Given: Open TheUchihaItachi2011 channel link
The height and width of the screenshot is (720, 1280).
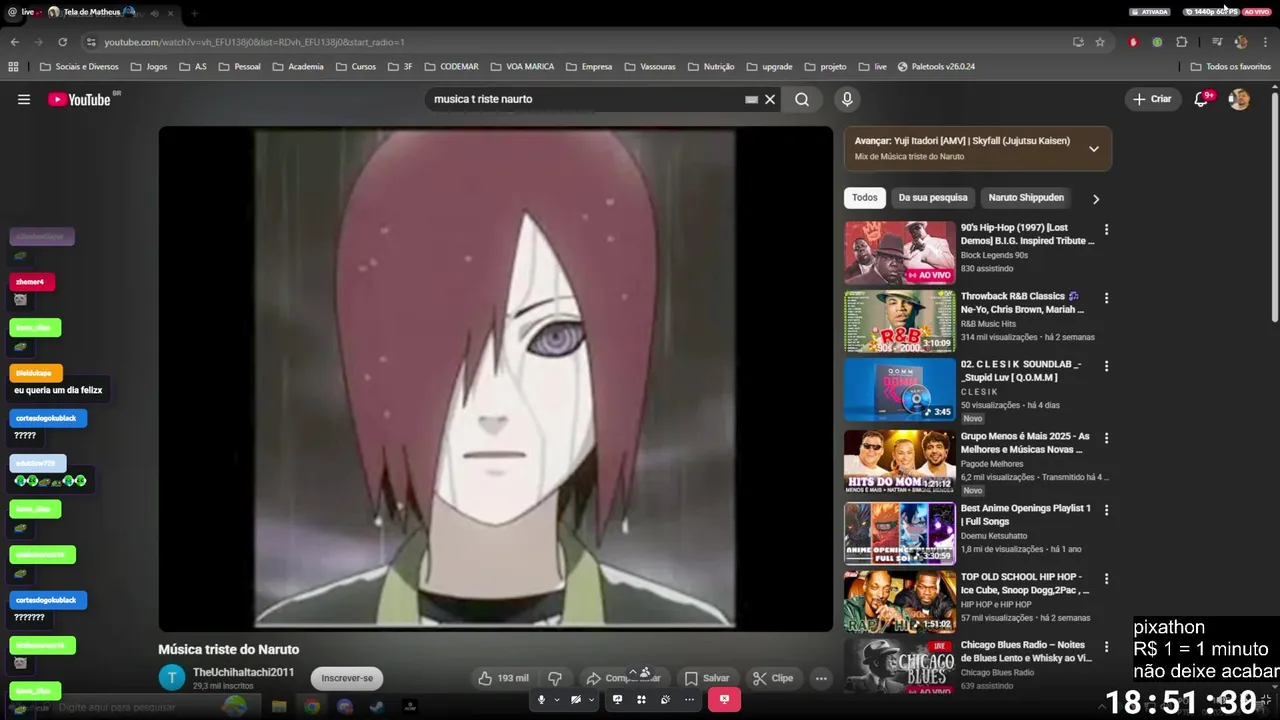Looking at the screenshot, I should 243,672.
